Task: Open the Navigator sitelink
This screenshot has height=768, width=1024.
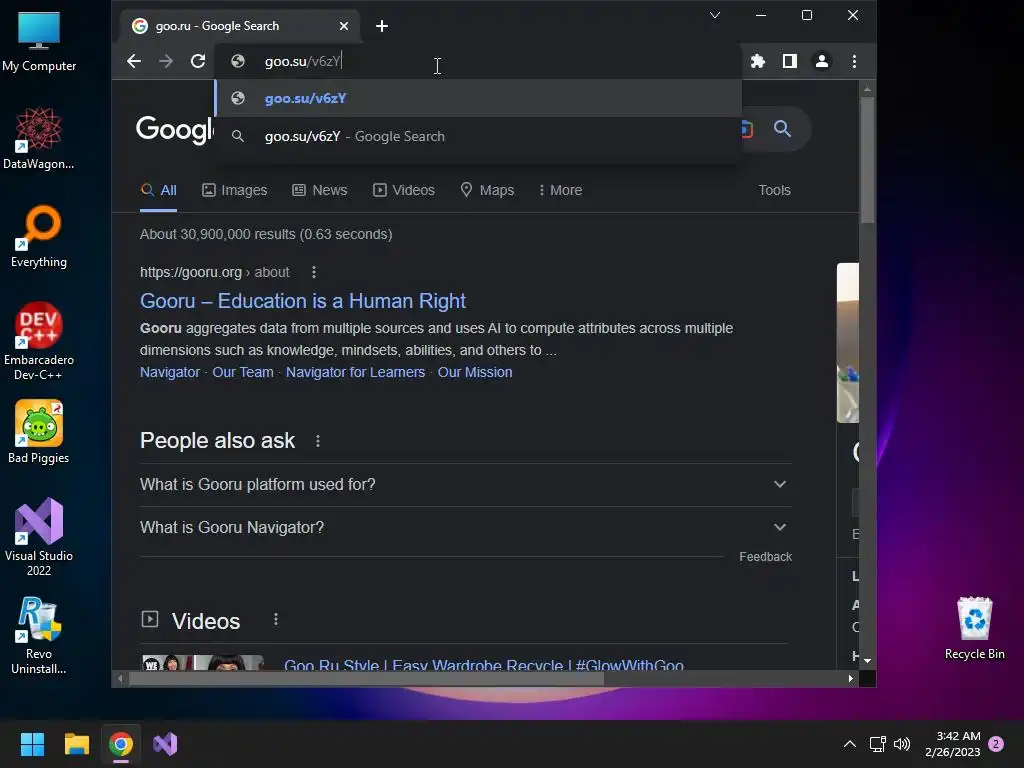Action: [x=170, y=372]
